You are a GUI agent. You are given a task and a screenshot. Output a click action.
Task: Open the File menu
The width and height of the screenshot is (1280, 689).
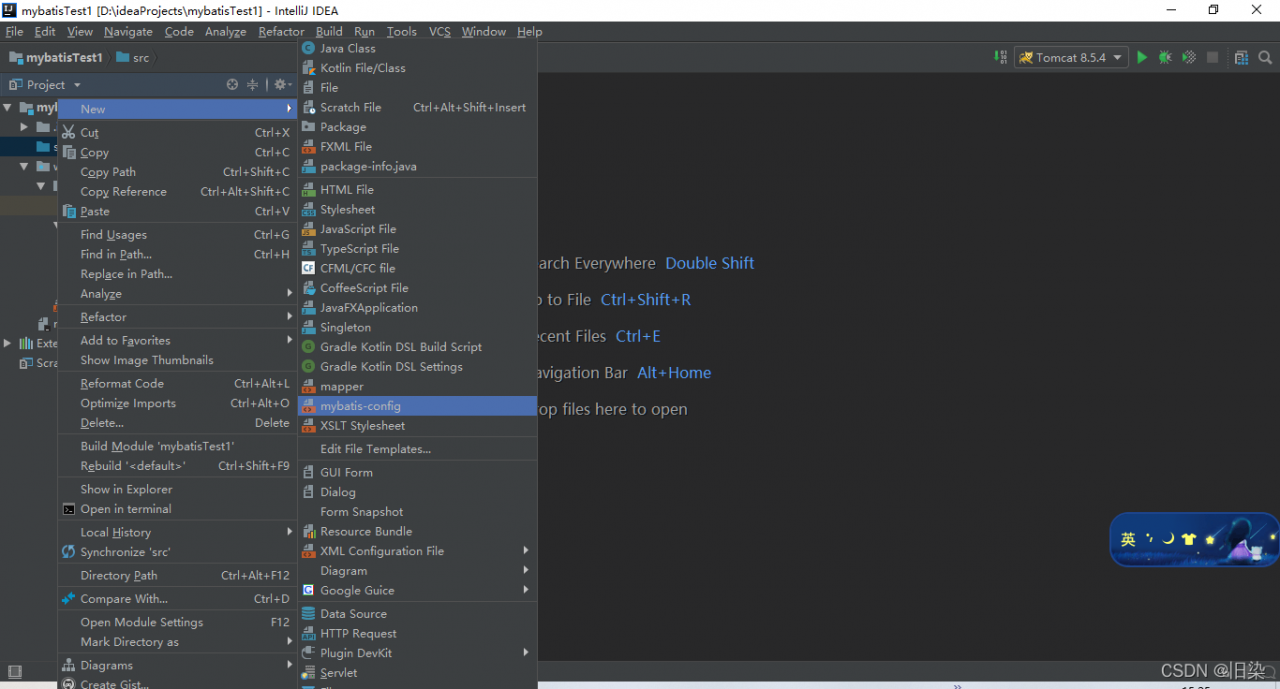coord(14,32)
